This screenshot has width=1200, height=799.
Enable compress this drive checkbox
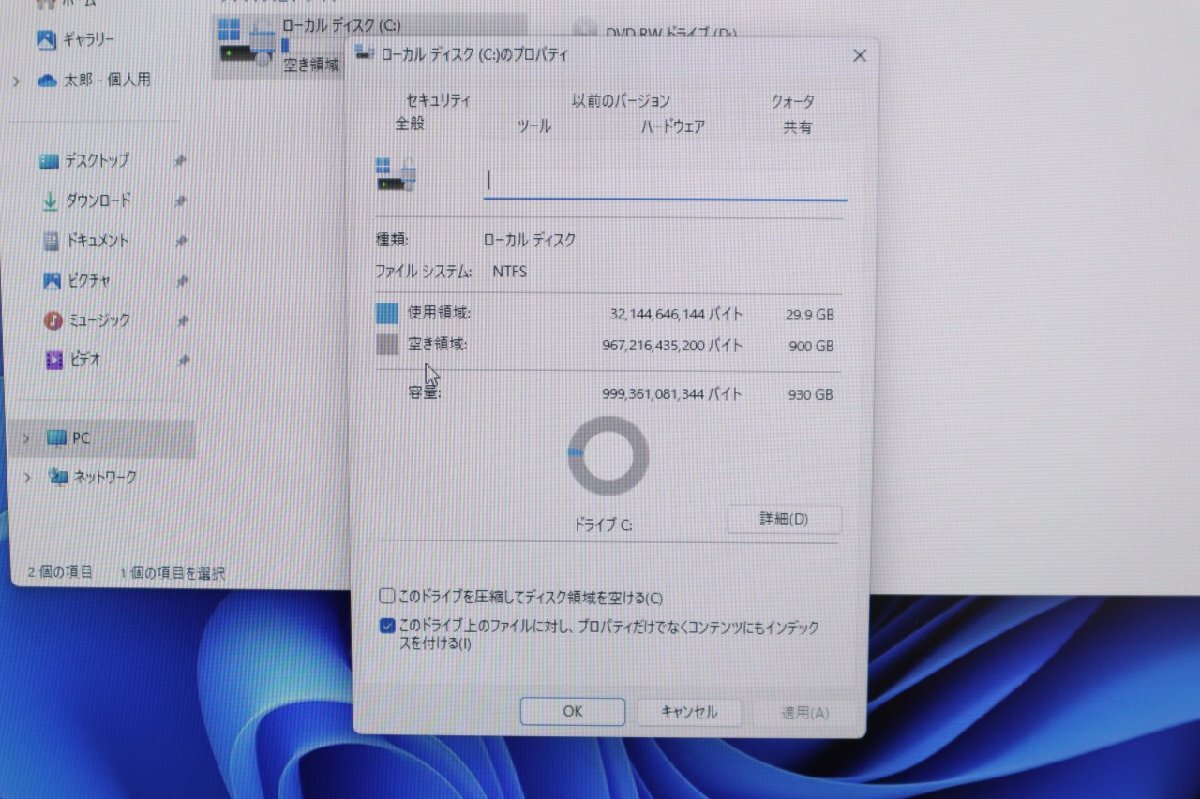[387, 597]
